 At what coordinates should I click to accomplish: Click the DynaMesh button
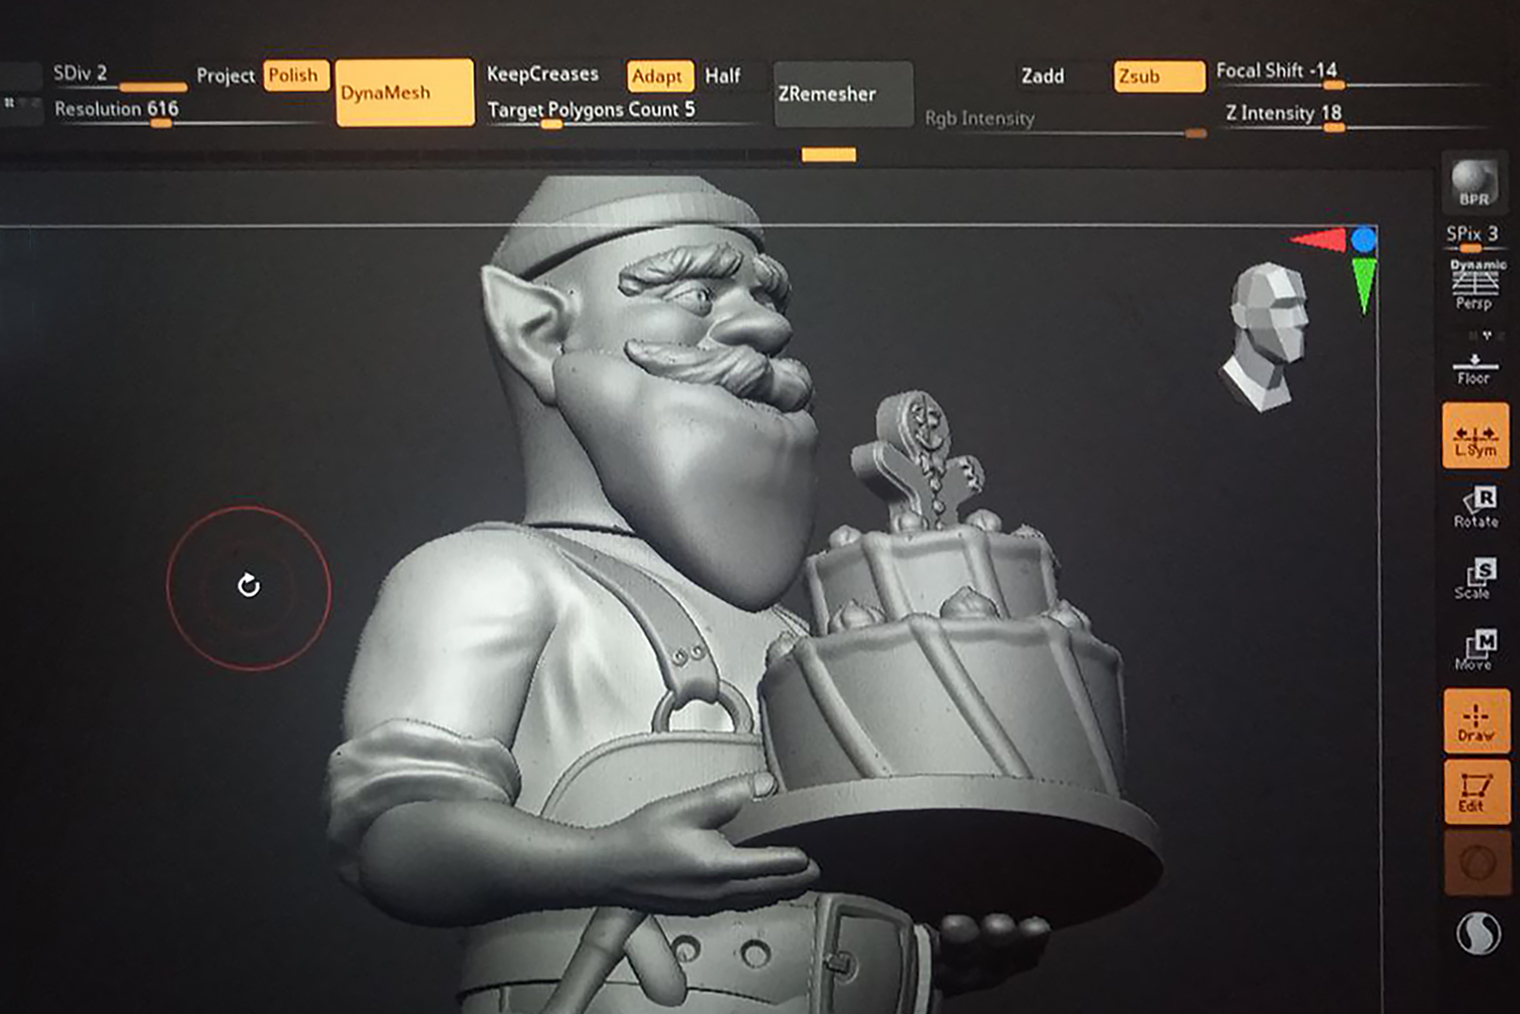click(x=405, y=92)
